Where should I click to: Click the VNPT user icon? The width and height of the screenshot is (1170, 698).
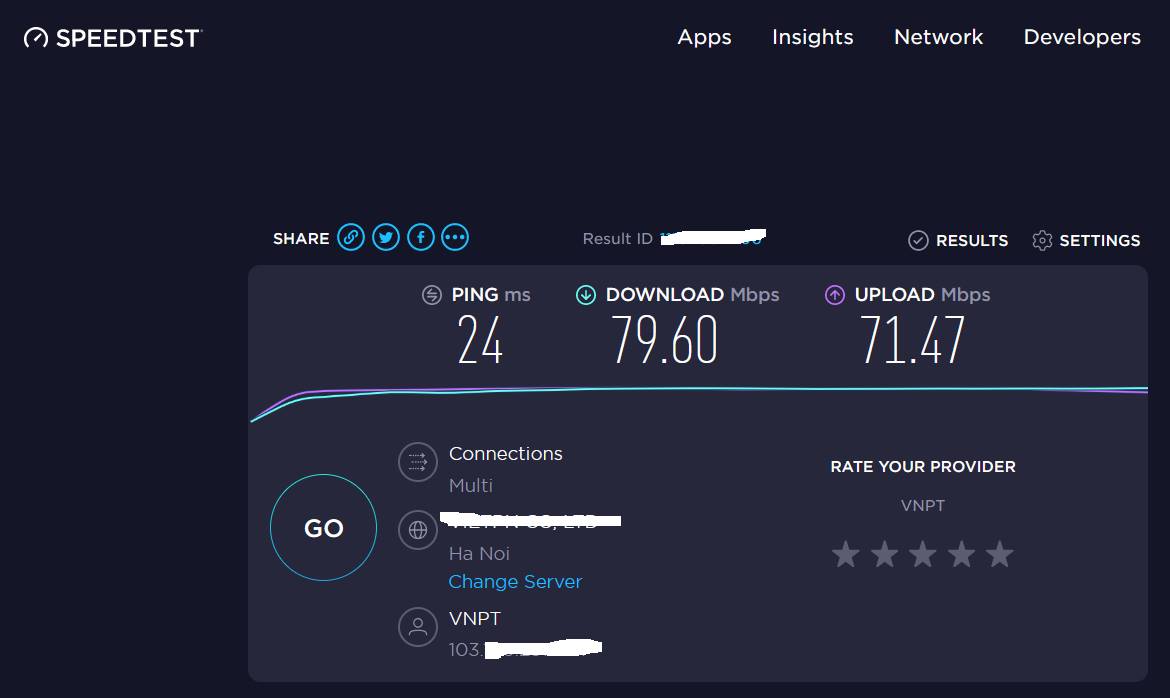coord(418,627)
